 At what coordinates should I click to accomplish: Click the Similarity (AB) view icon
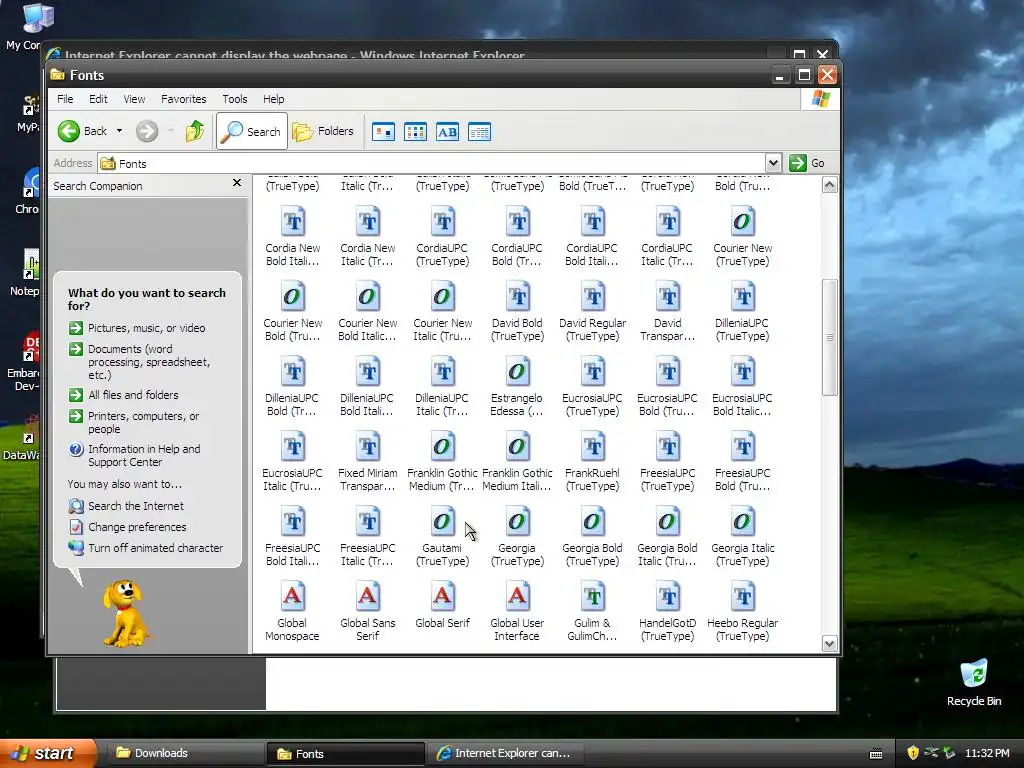point(447,132)
